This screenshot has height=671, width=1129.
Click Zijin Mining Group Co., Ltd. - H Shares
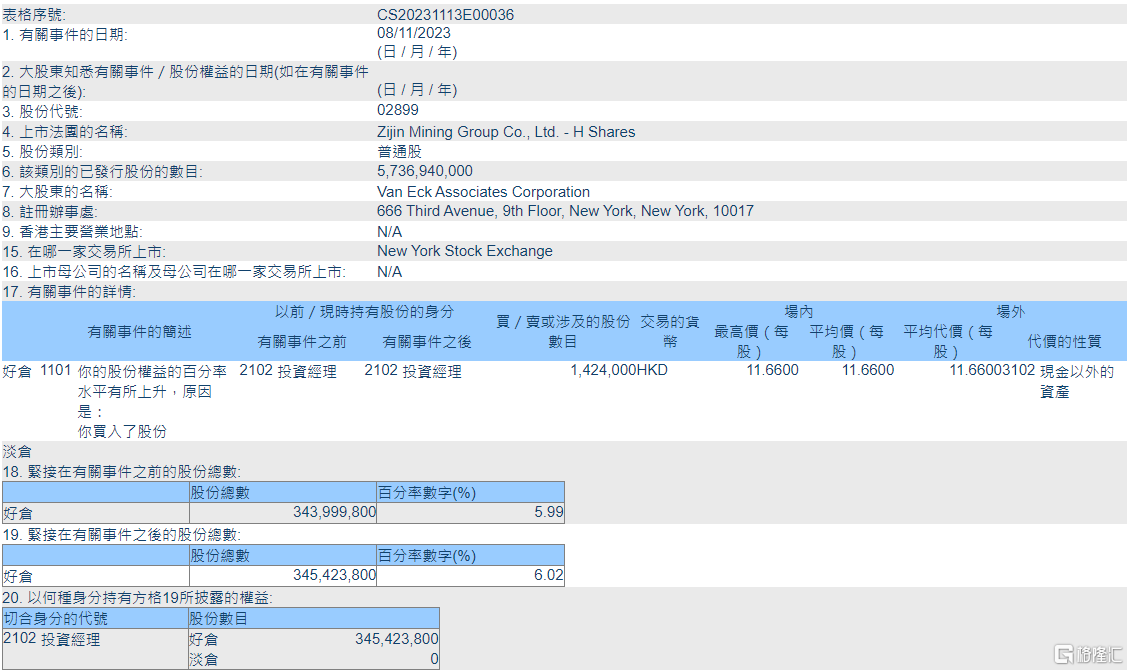505,132
